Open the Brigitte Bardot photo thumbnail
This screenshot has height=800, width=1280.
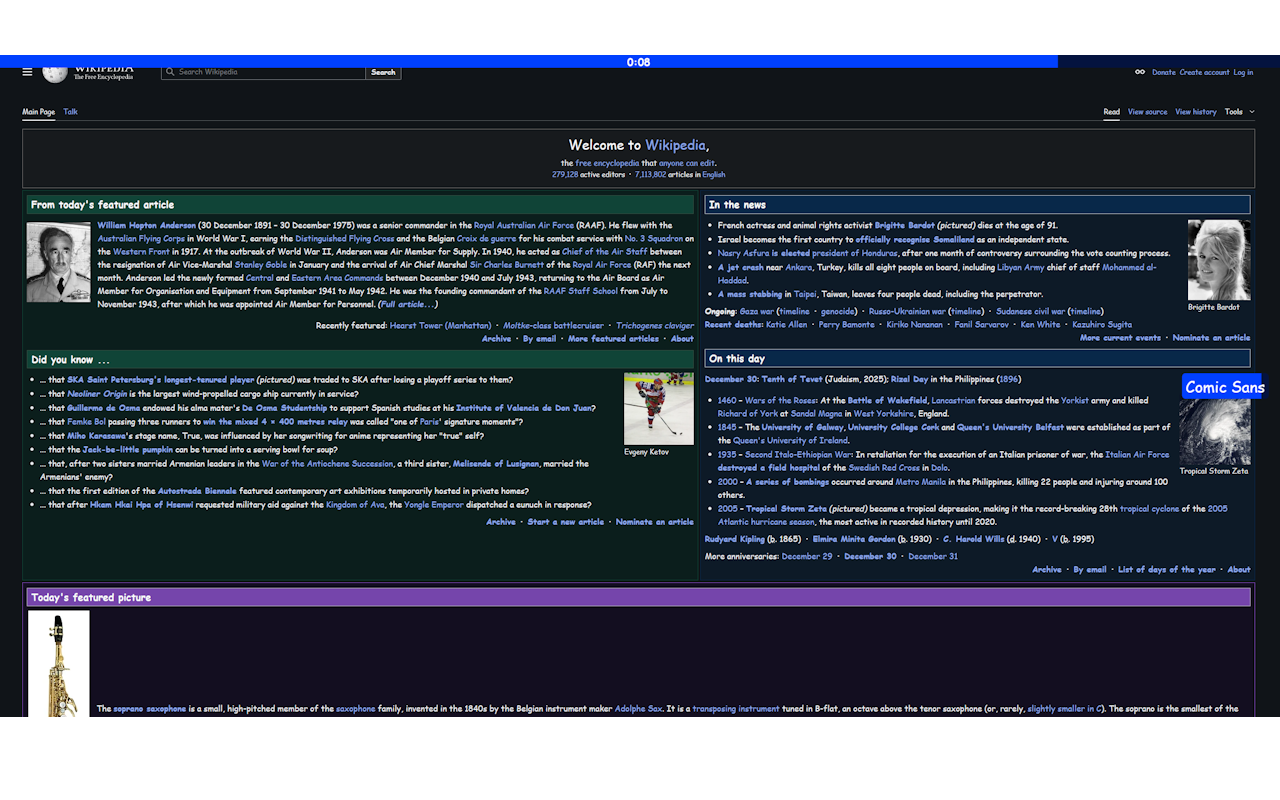(1218, 260)
